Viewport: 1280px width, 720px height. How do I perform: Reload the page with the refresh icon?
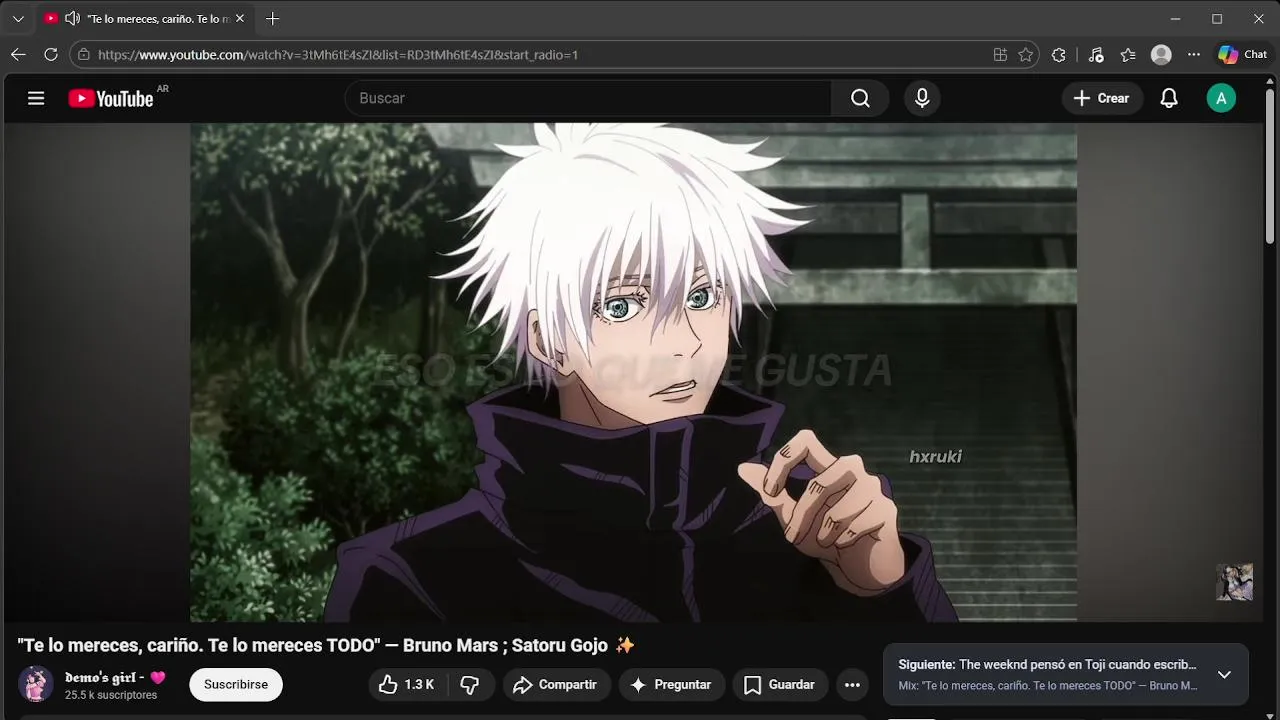[x=51, y=55]
